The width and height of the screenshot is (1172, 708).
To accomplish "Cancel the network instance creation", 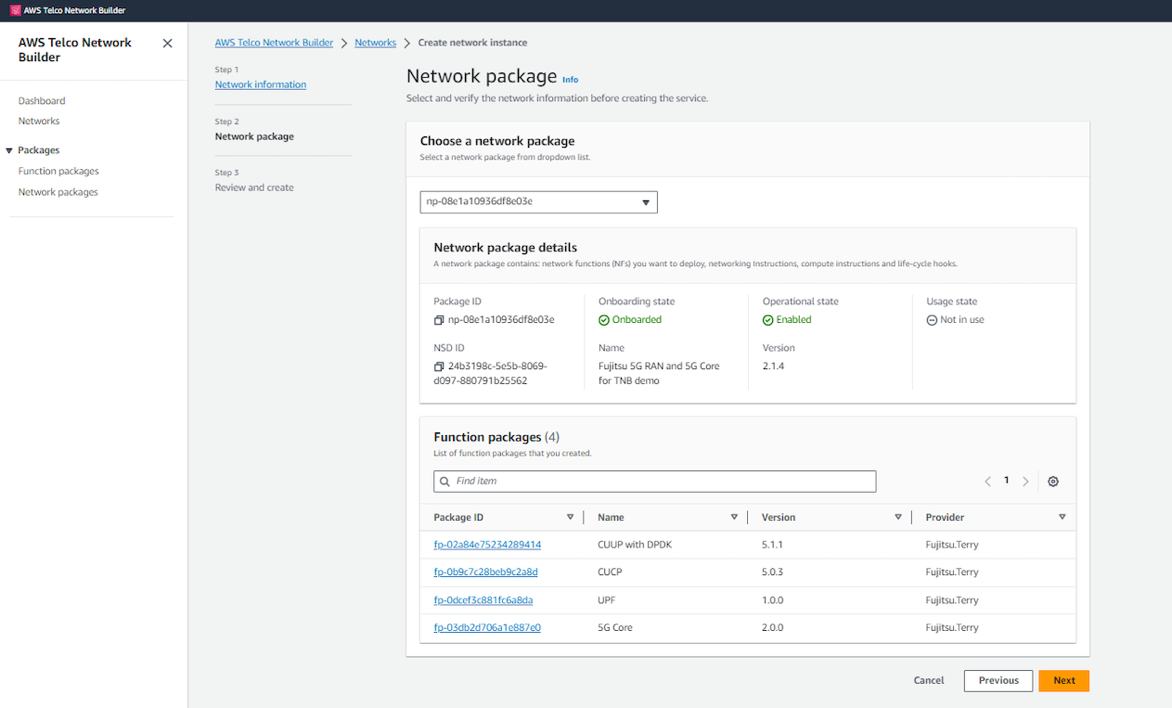I will coord(928,680).
